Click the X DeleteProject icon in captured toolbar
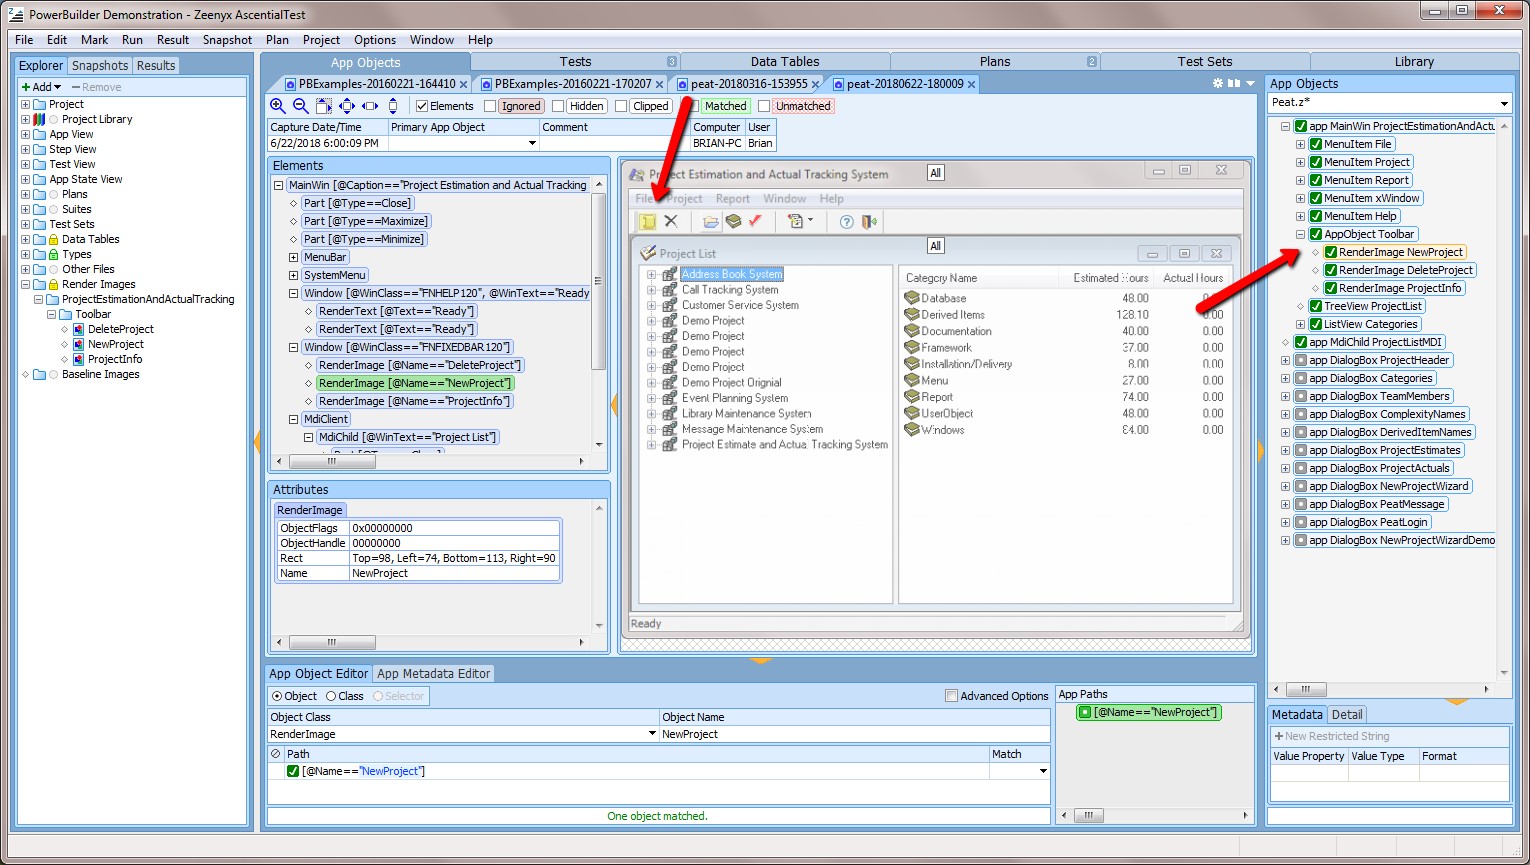The height and width of the screenshot is (865, 1530). (x=671, y=221)
